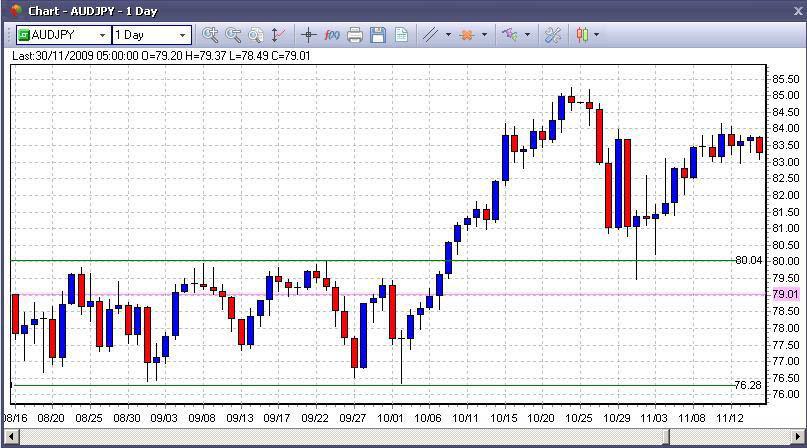Click the document template icon

coord(401,35)
